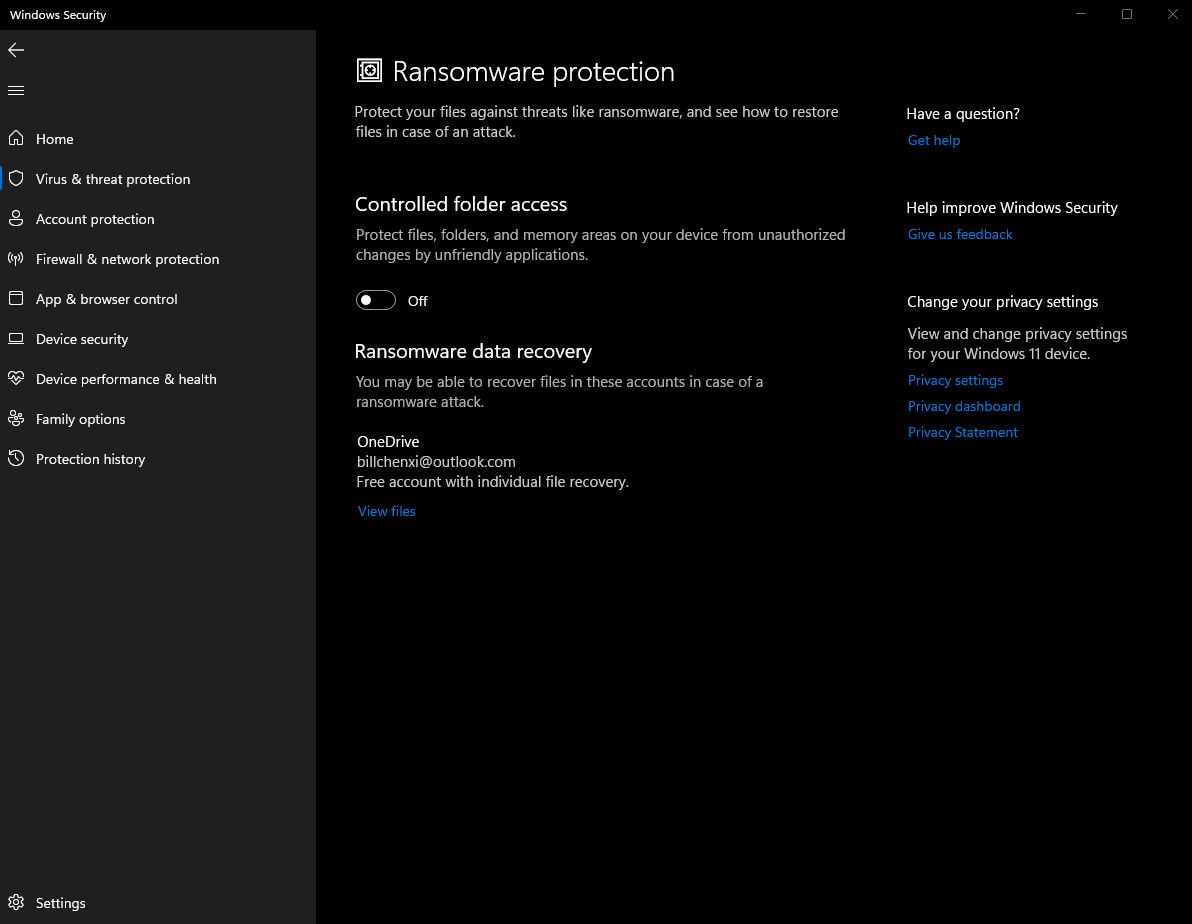
Task: Click the Controlled folder access heading
Action: click(x=461, y=204)
